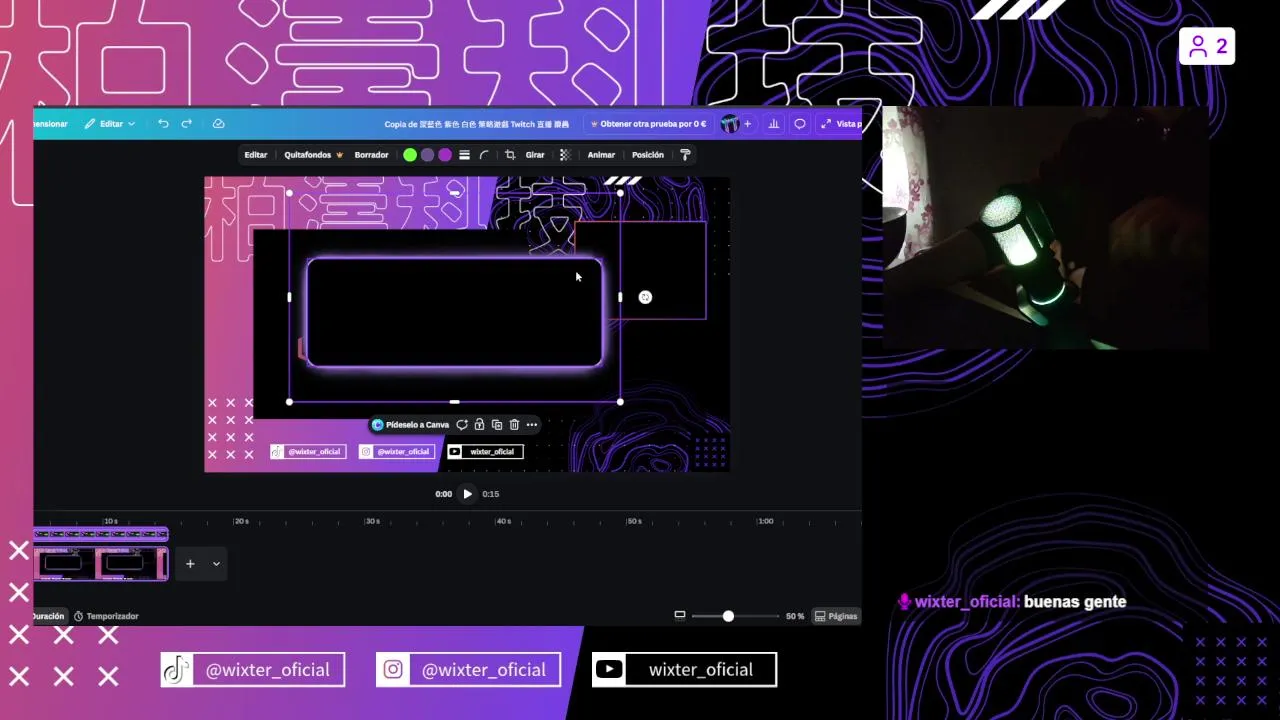The width and height of the screenshot is (1280, 720).
Task: Click the copy style paint roller icon
Action: (x=685, y=155)
